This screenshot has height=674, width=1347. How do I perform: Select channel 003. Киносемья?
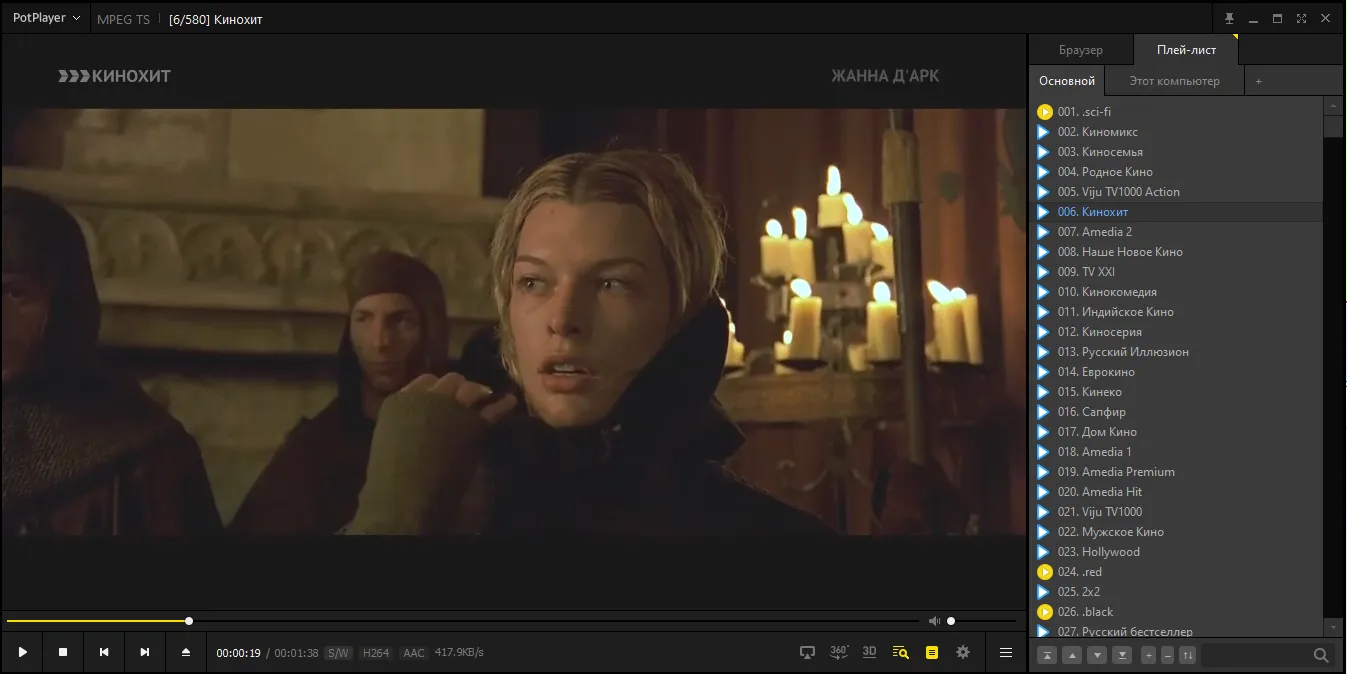pyautogui.click(x=1176, y=152)
